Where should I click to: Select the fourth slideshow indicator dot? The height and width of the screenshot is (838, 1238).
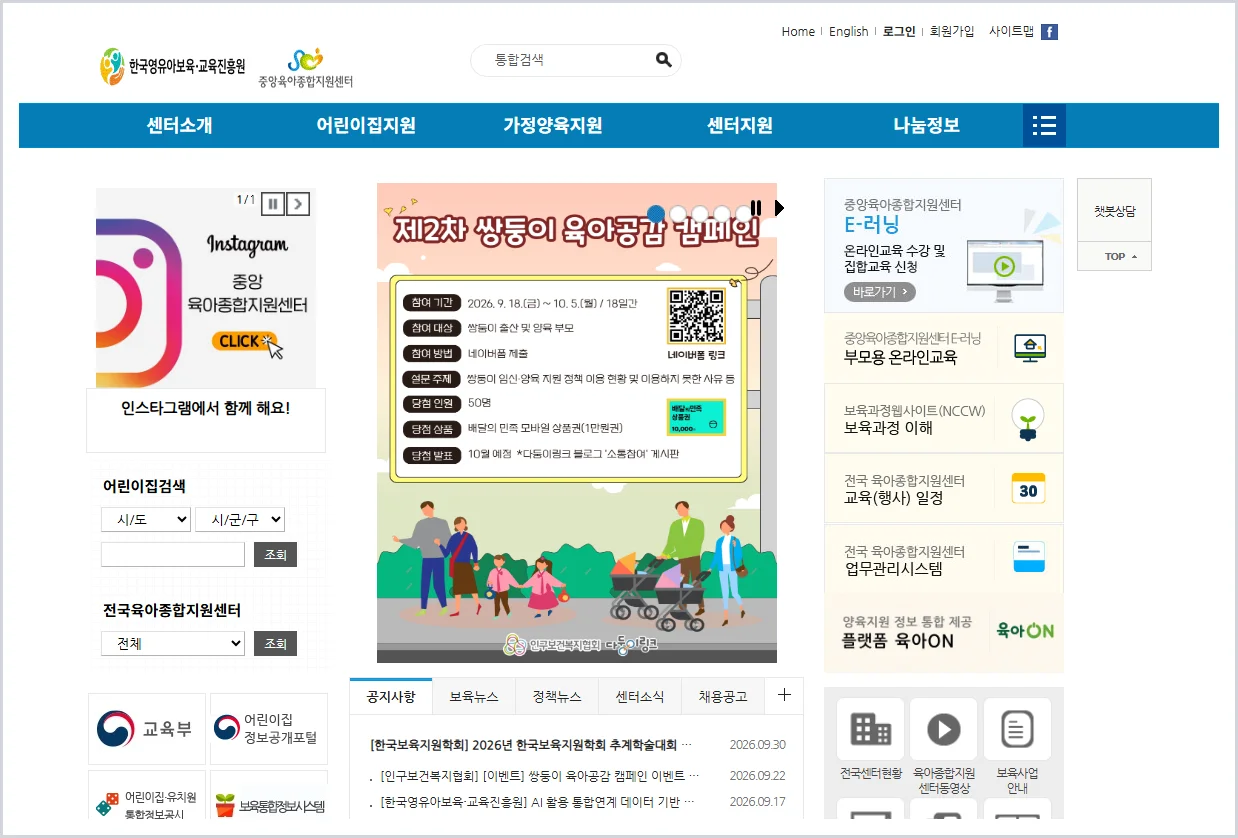click(722, 213)
